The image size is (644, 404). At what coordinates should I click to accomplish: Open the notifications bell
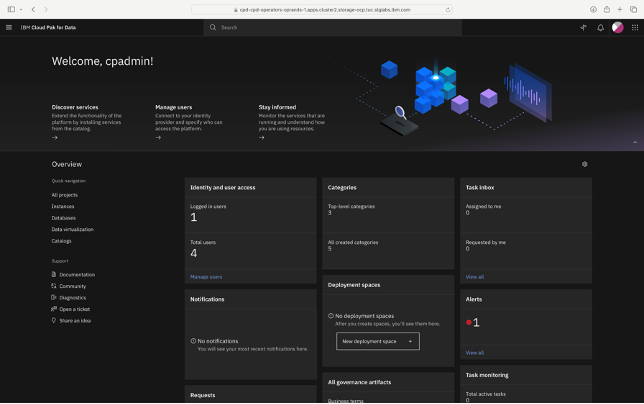pos(601,27)
